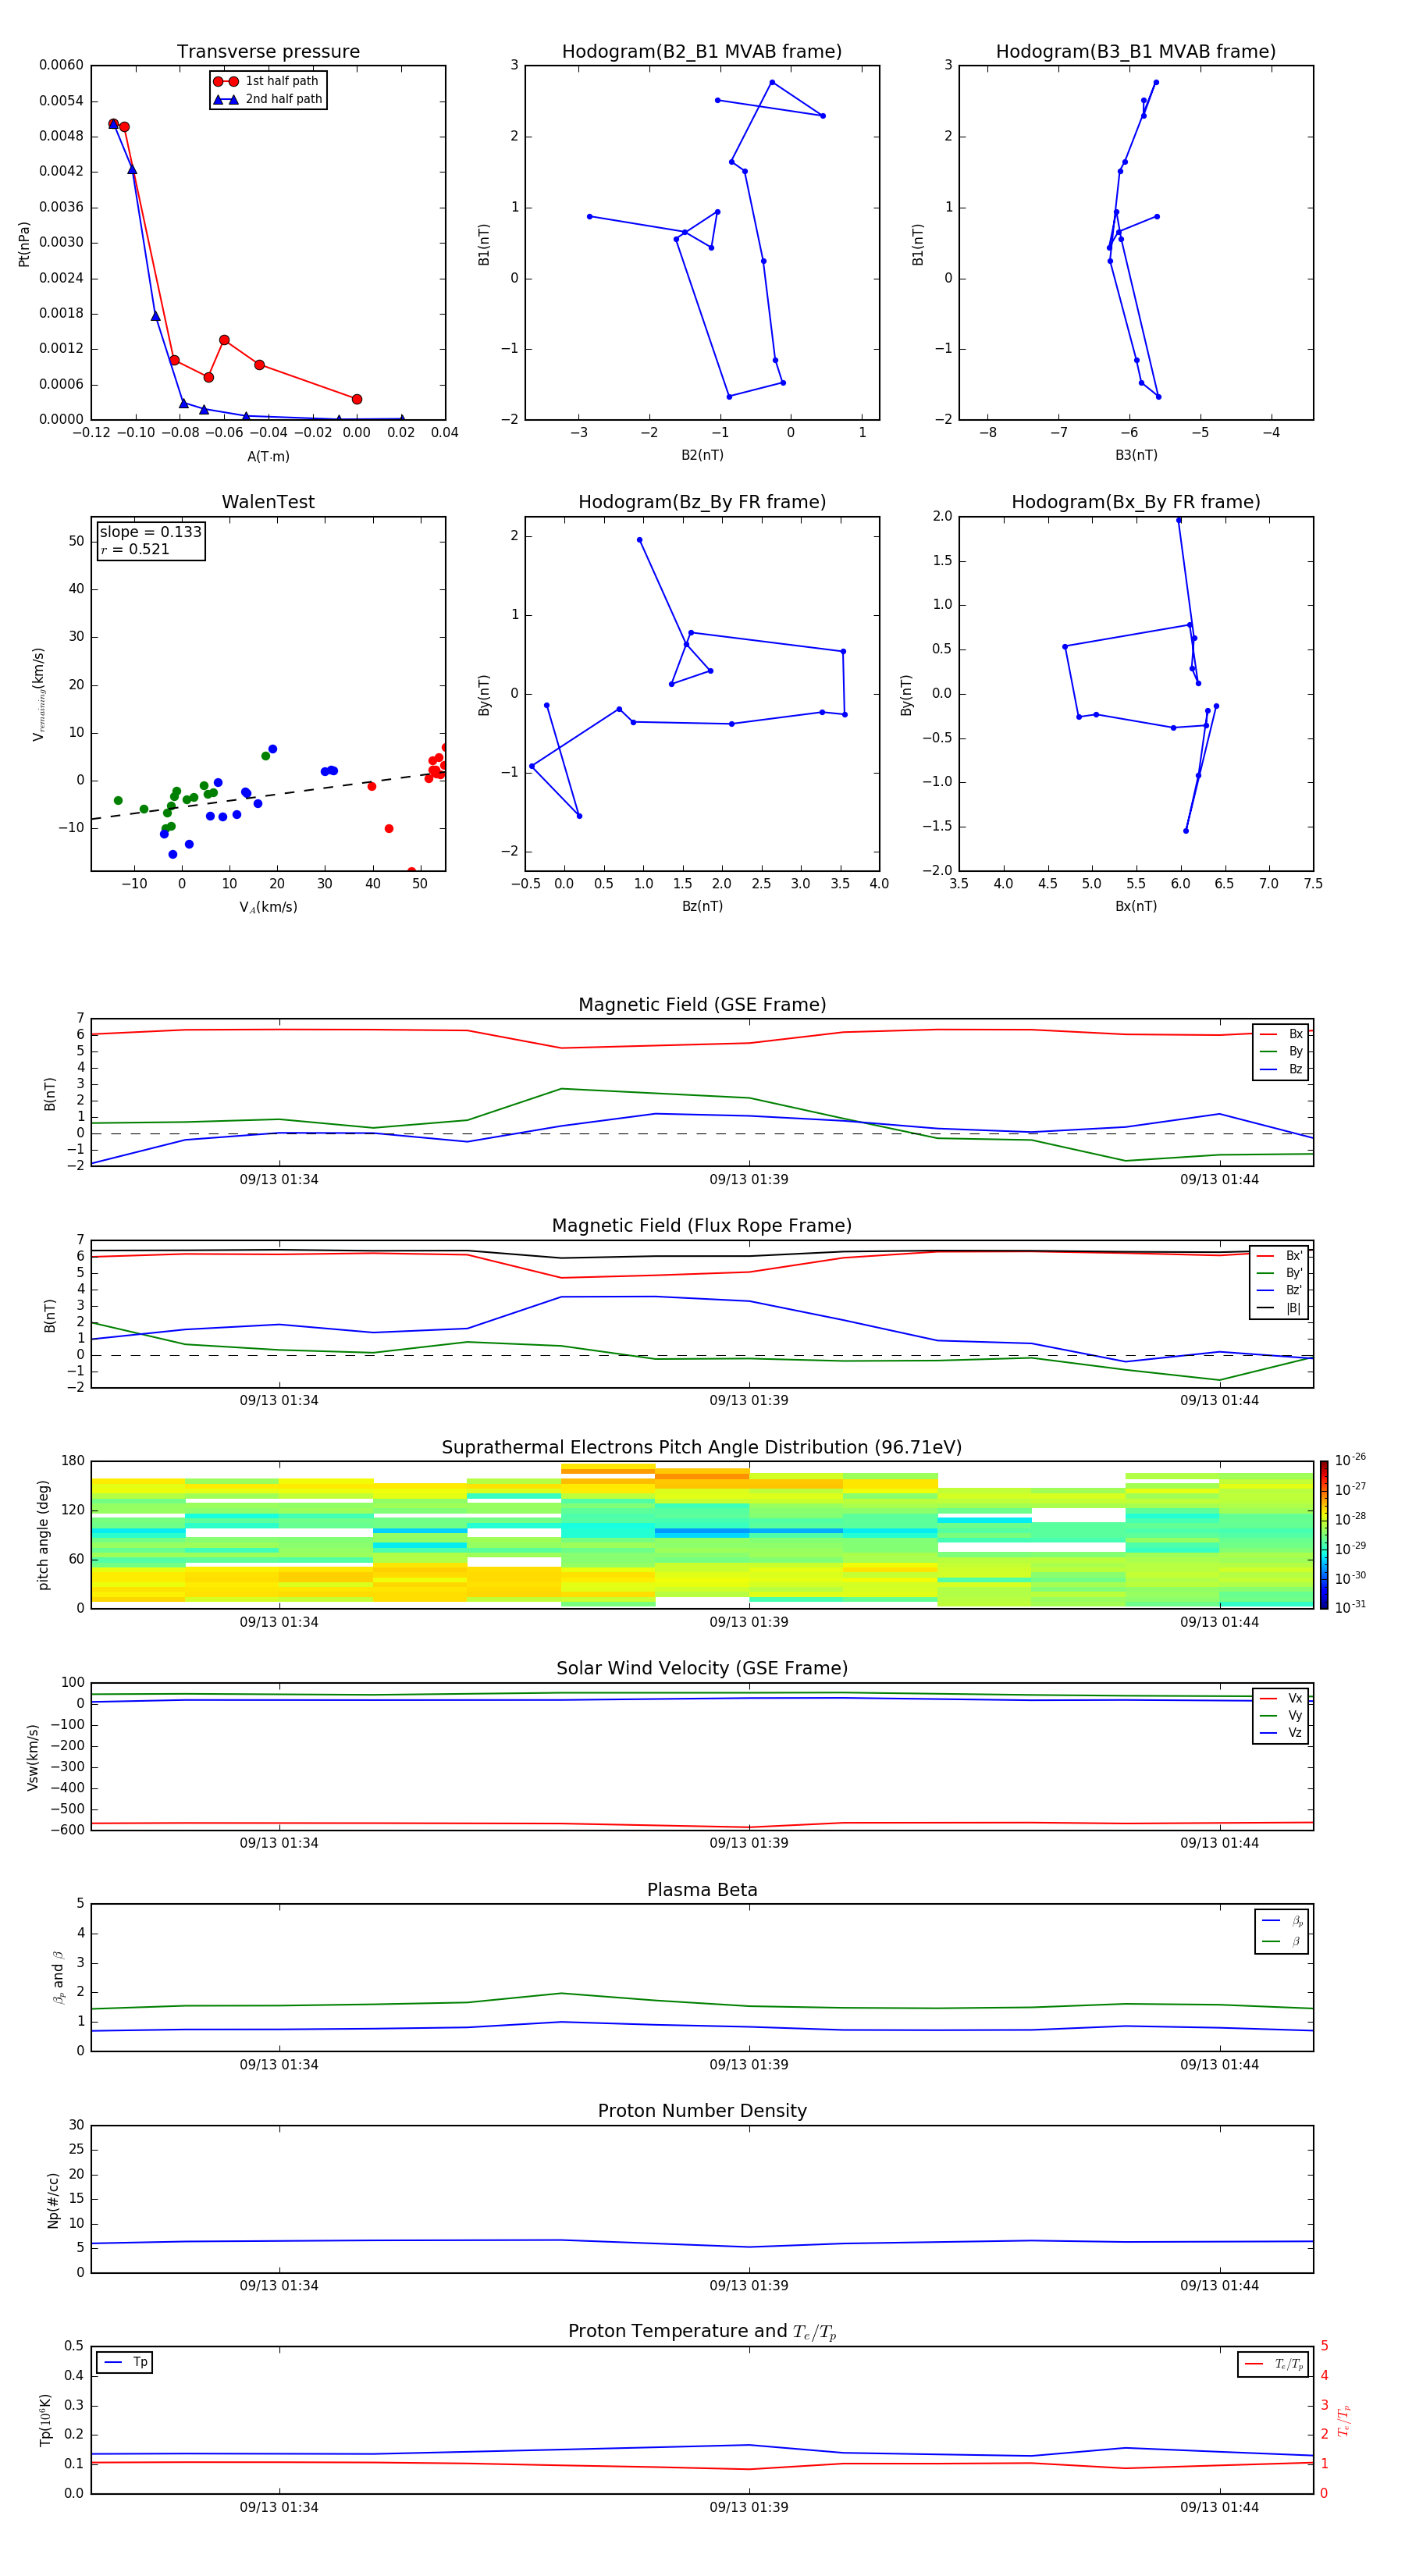Click the "Proton Temperature and Te/Tp" title

click(x=702, y=2332)
